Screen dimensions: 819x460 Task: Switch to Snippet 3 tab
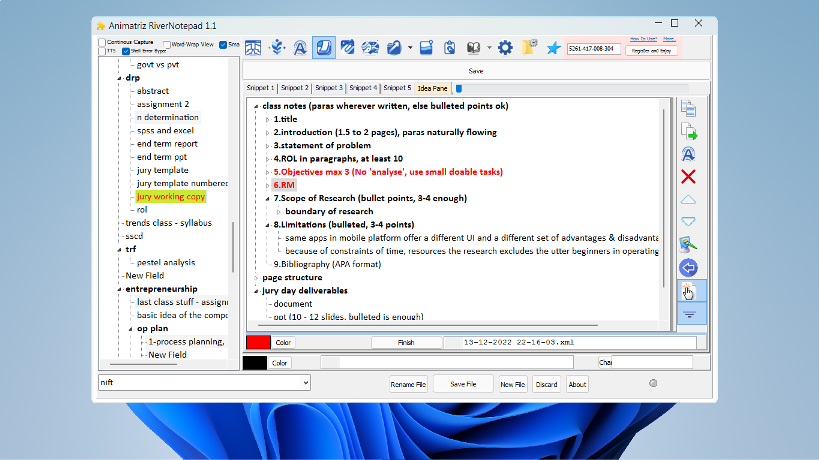coord(329,88)
